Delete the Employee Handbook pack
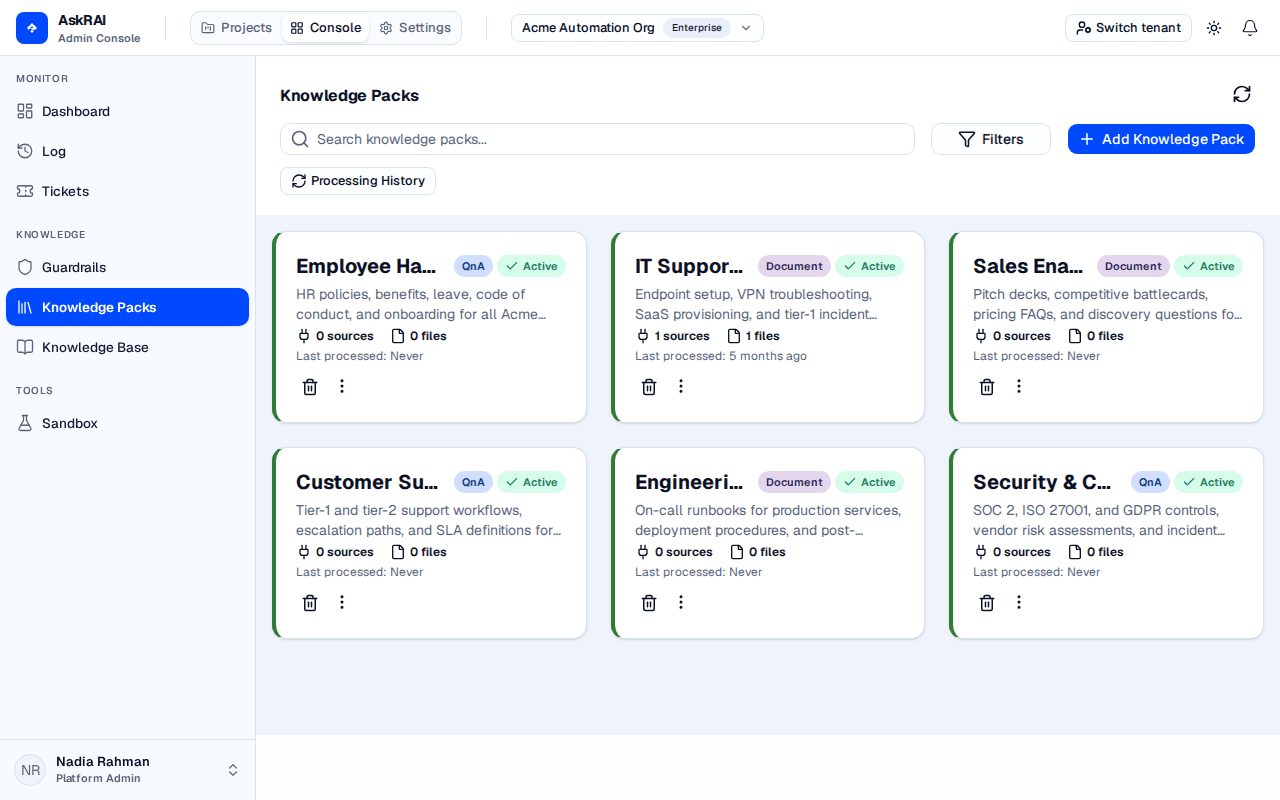 [310, 386]
